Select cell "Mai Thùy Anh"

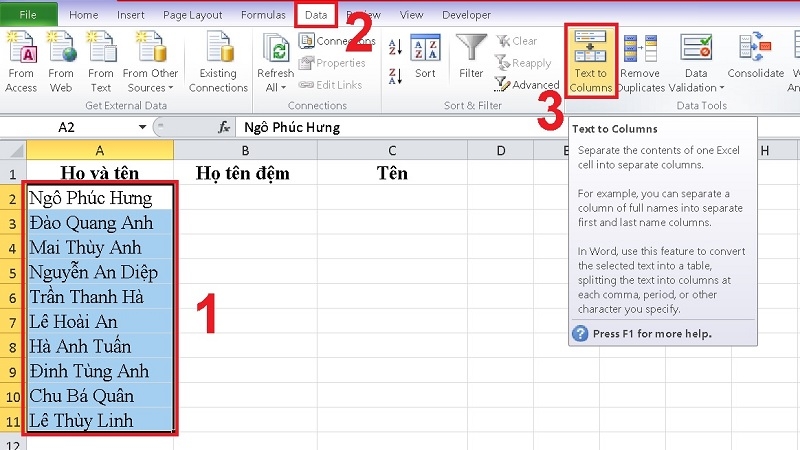click(100, 247)
